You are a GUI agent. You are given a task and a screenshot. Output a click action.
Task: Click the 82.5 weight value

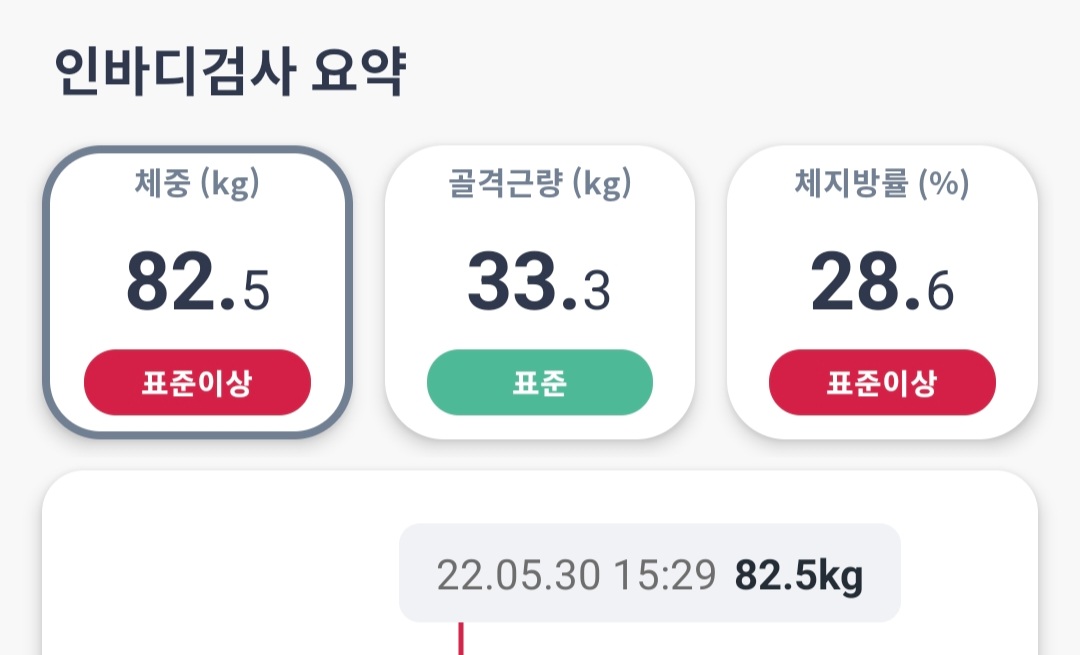click(x=197, y=283)
